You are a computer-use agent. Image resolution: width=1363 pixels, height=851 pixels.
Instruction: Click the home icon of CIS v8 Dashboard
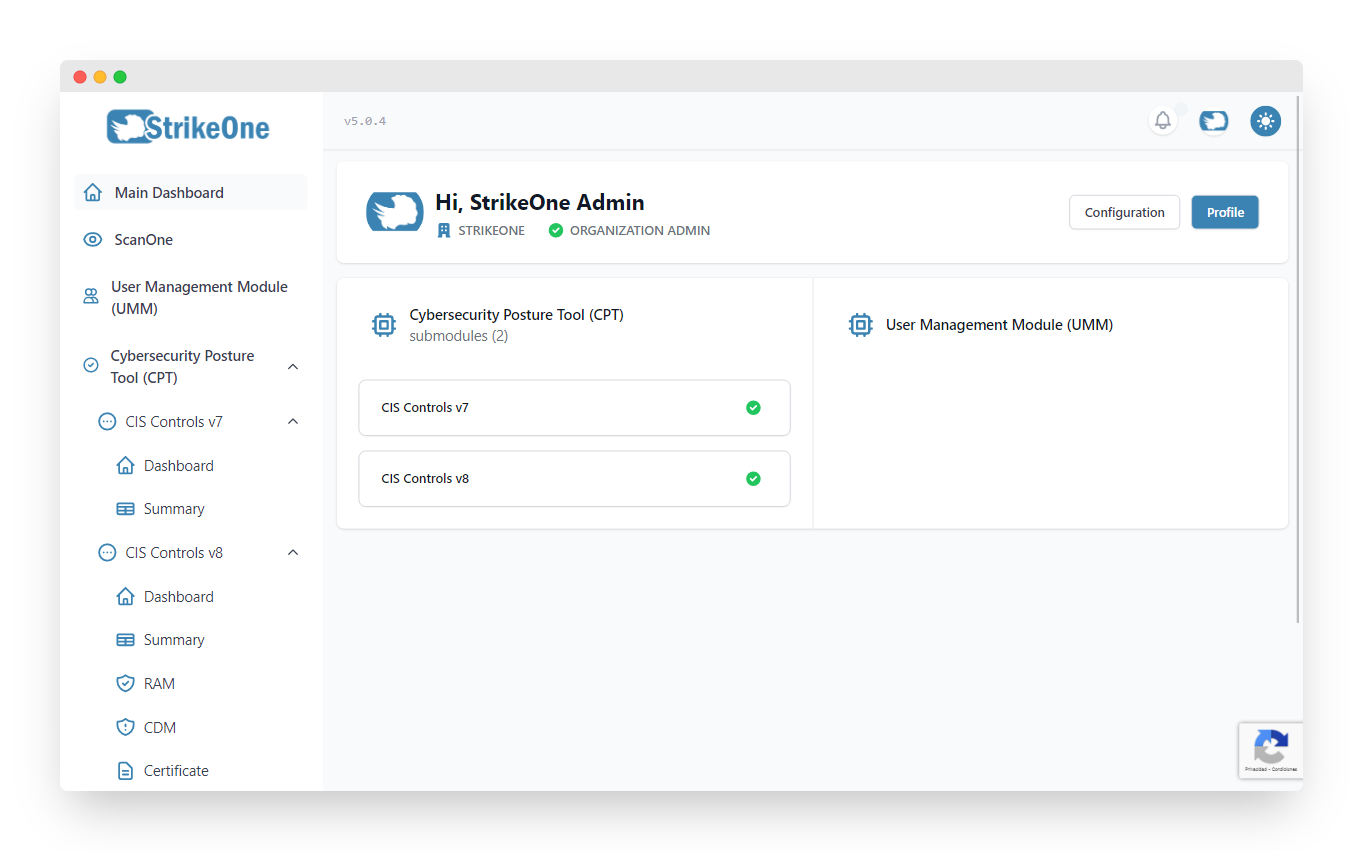pyautogui.click(x=125, y=596)
